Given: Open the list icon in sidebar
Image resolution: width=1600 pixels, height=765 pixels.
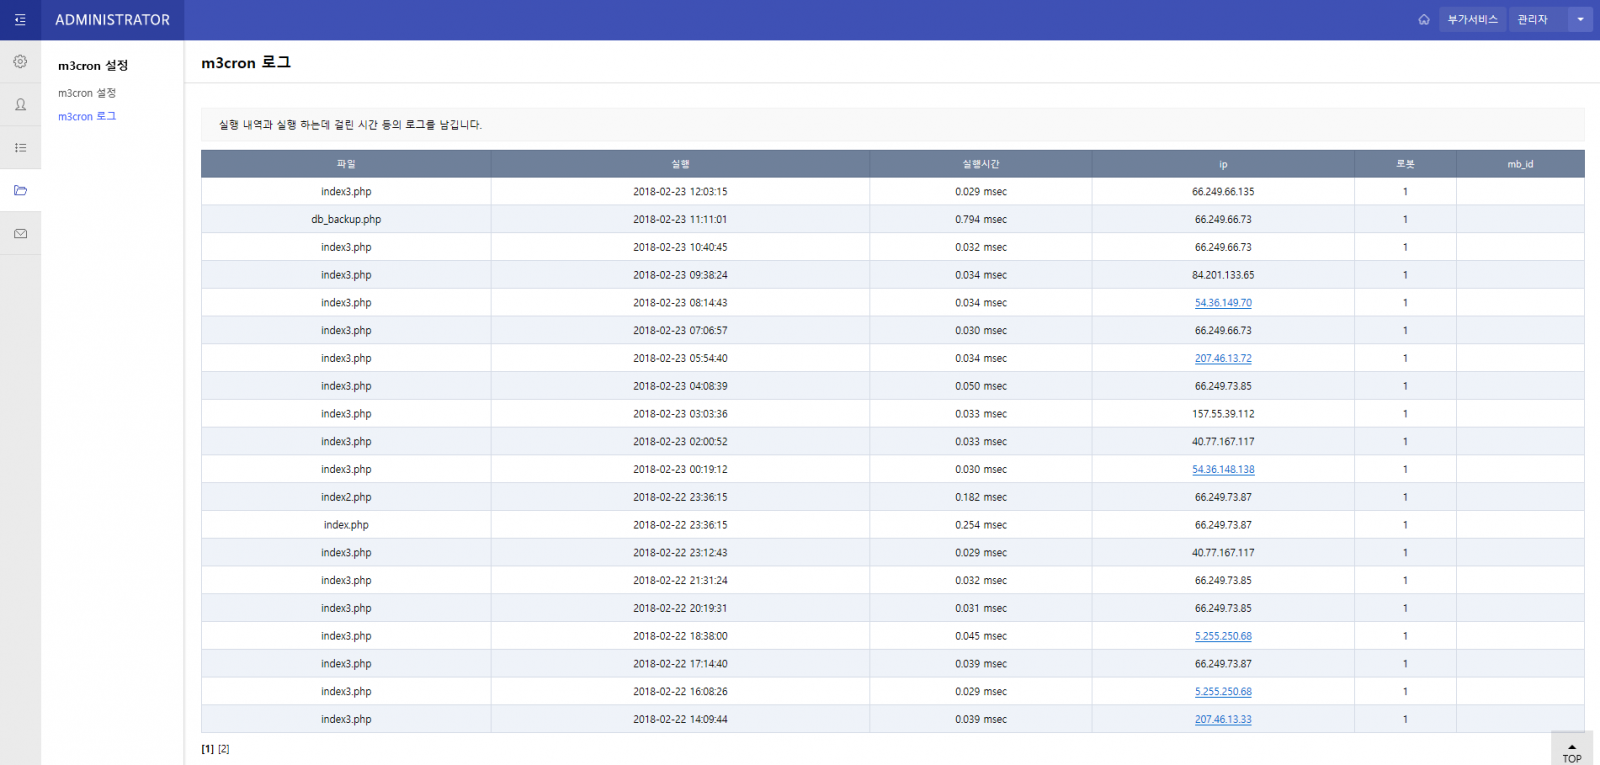Looking at the screenshot, I should pos(20,148).
